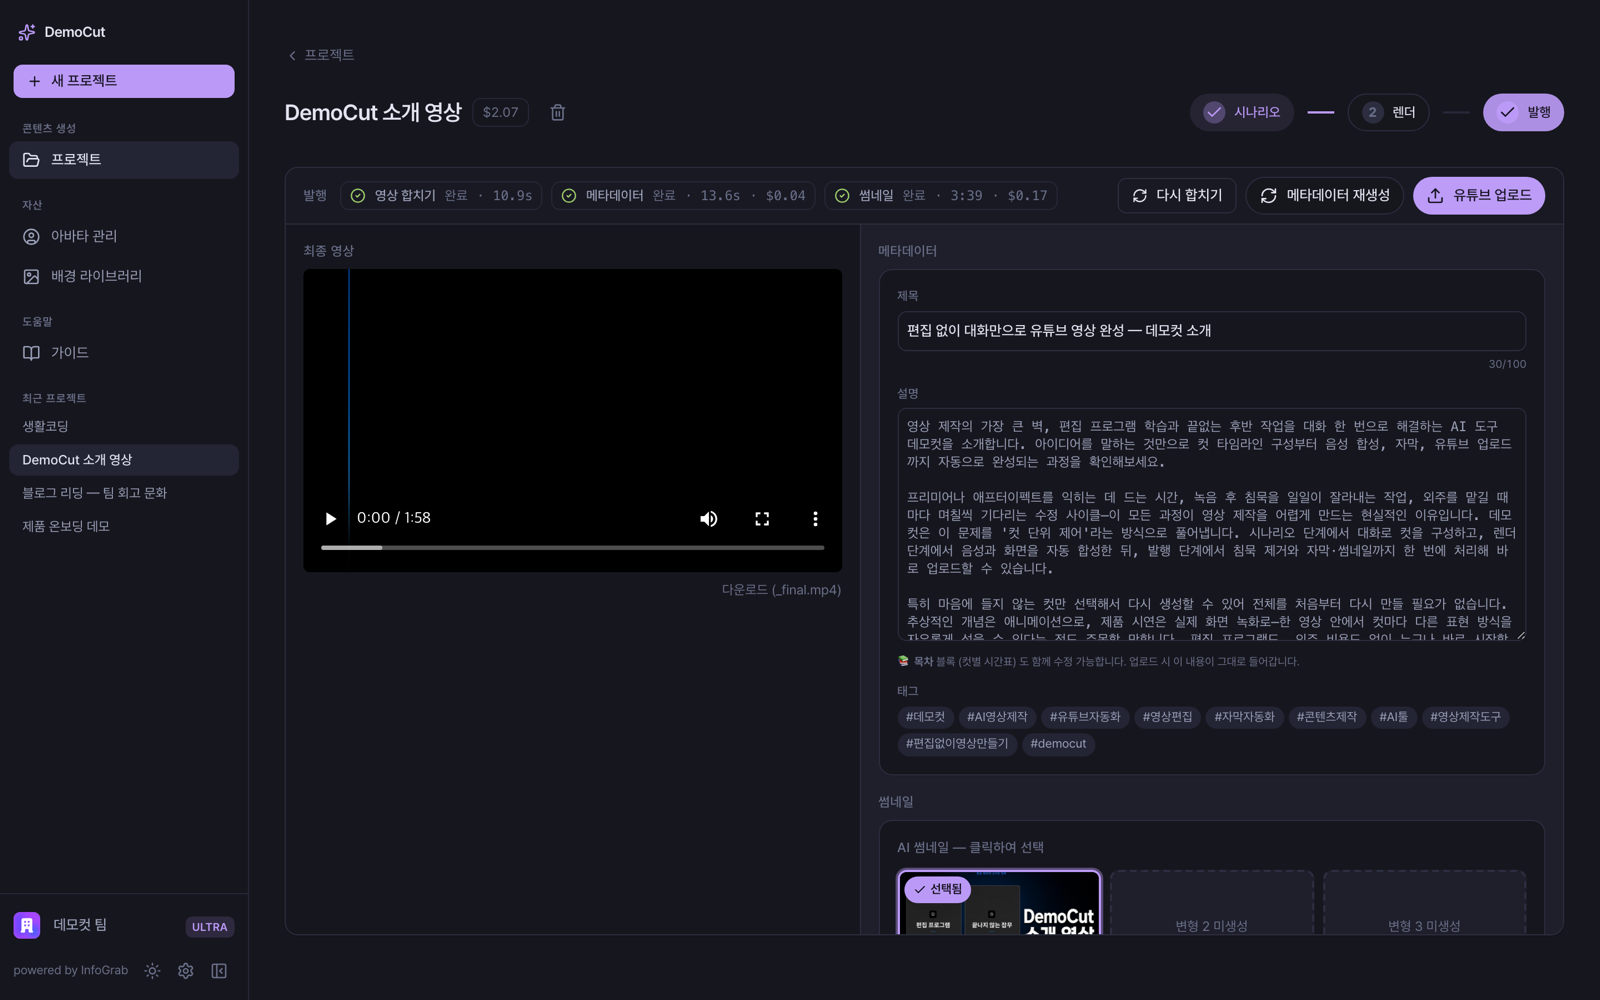Open 아바타 관리 page
This screenshot has height=1000, width=1600.
point(124,236)
